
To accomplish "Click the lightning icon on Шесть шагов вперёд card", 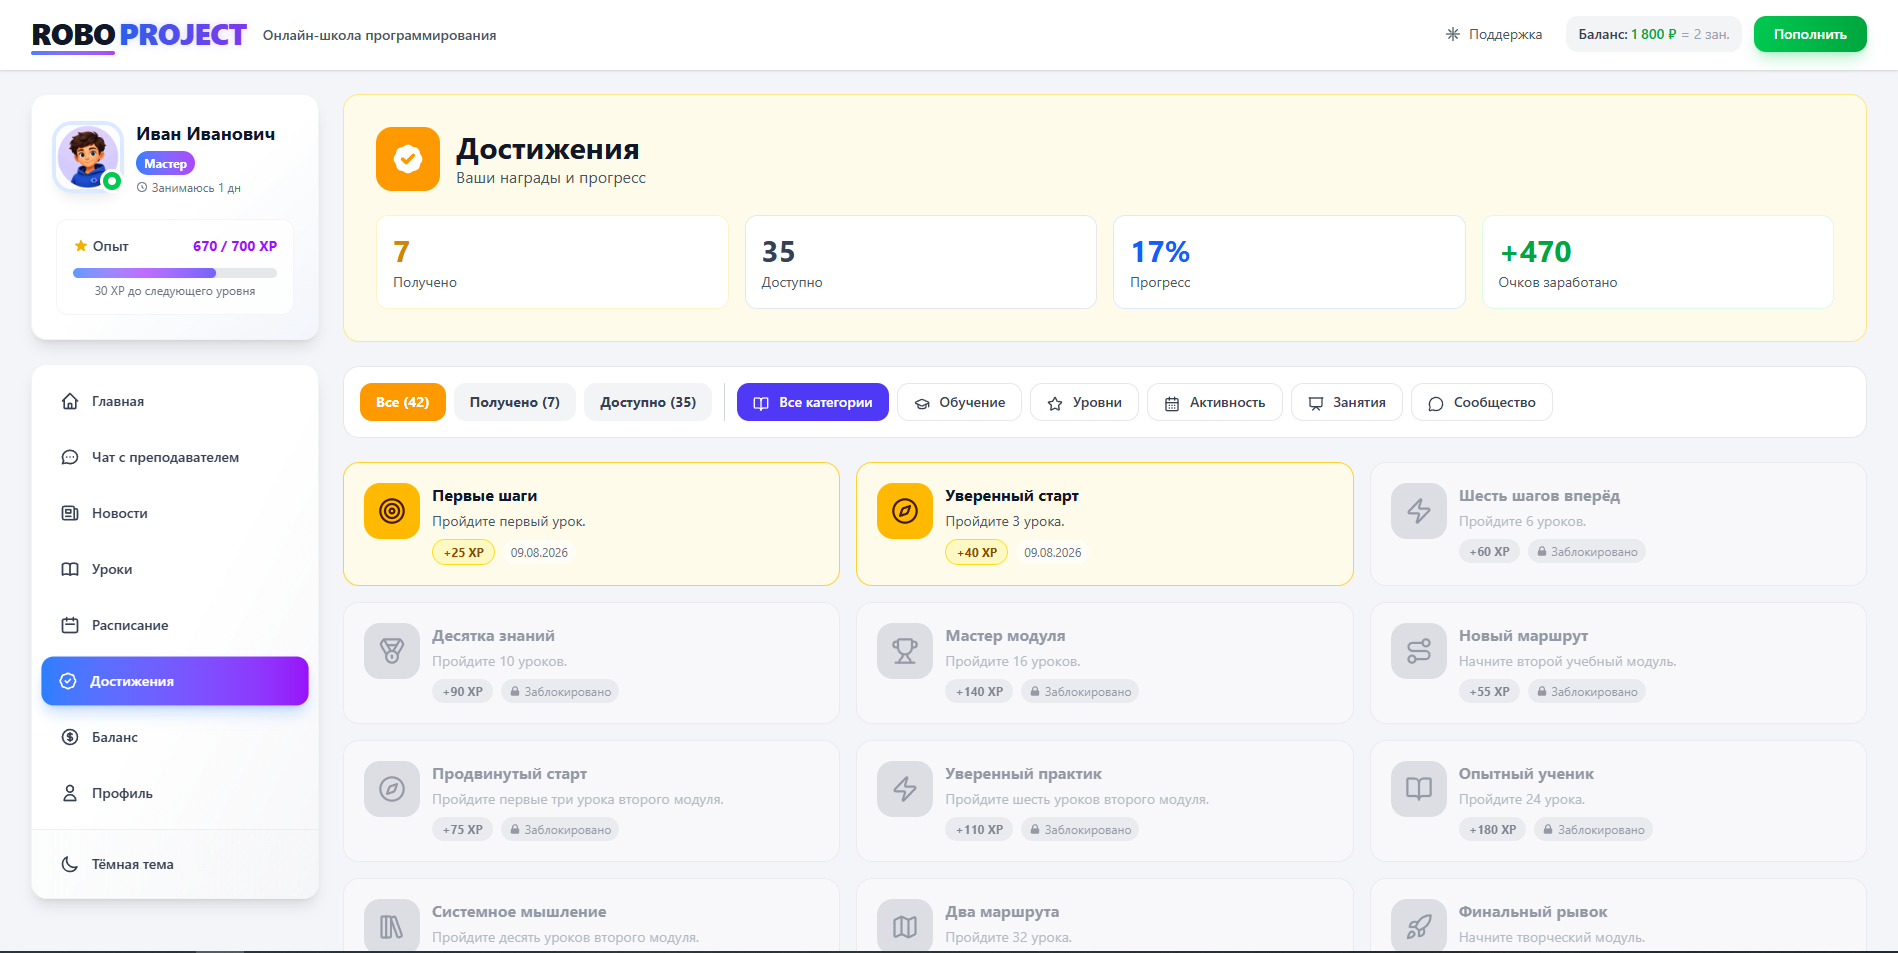I will (x=1419, y=511).
